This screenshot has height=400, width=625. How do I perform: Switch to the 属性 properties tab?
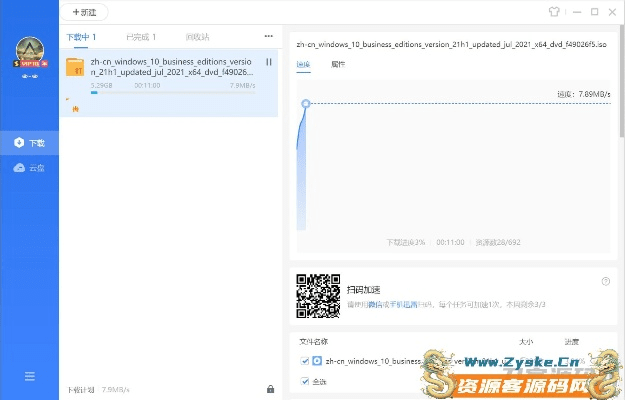(338, 64)
